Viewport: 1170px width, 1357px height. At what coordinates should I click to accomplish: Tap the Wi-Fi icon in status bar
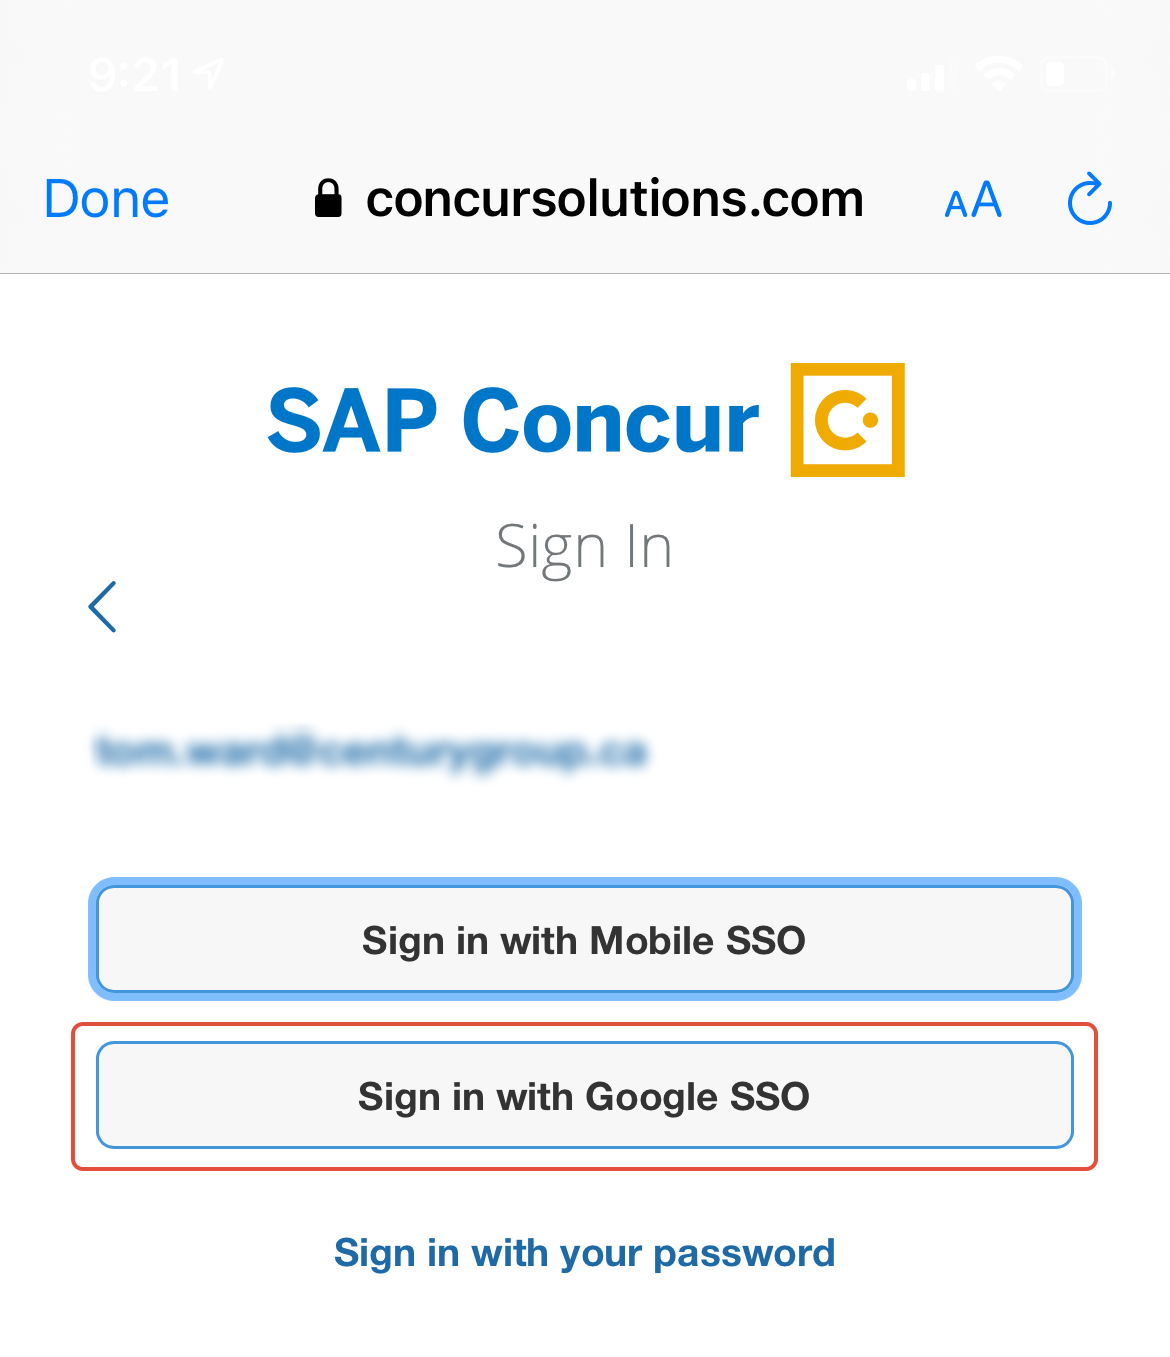(999, 71)
